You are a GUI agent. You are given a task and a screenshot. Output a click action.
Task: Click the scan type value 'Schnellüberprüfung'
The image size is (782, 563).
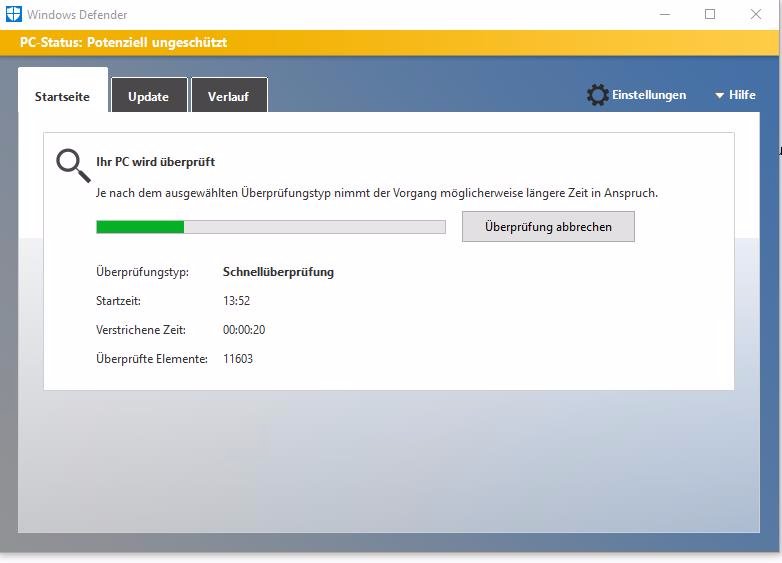pos(278,272)
